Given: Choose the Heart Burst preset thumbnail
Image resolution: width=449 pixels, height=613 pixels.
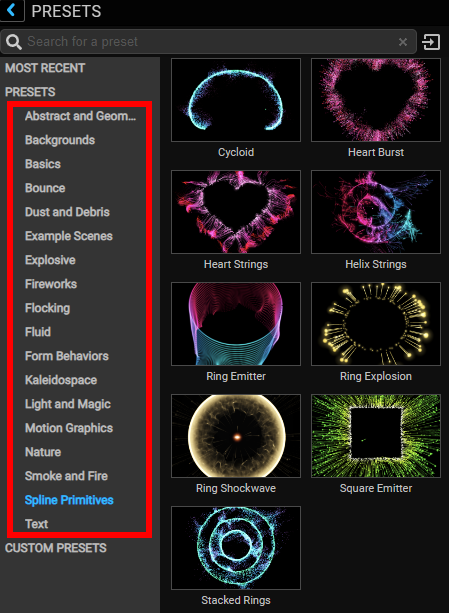Looking at the screenshot, I should coord(376,100).
